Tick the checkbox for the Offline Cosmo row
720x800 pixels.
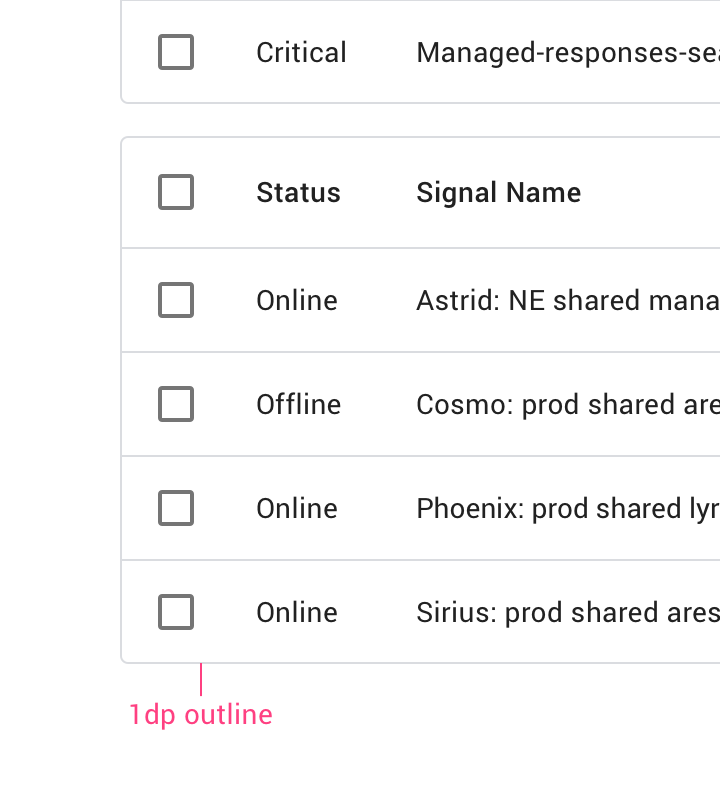click(176, 404)
